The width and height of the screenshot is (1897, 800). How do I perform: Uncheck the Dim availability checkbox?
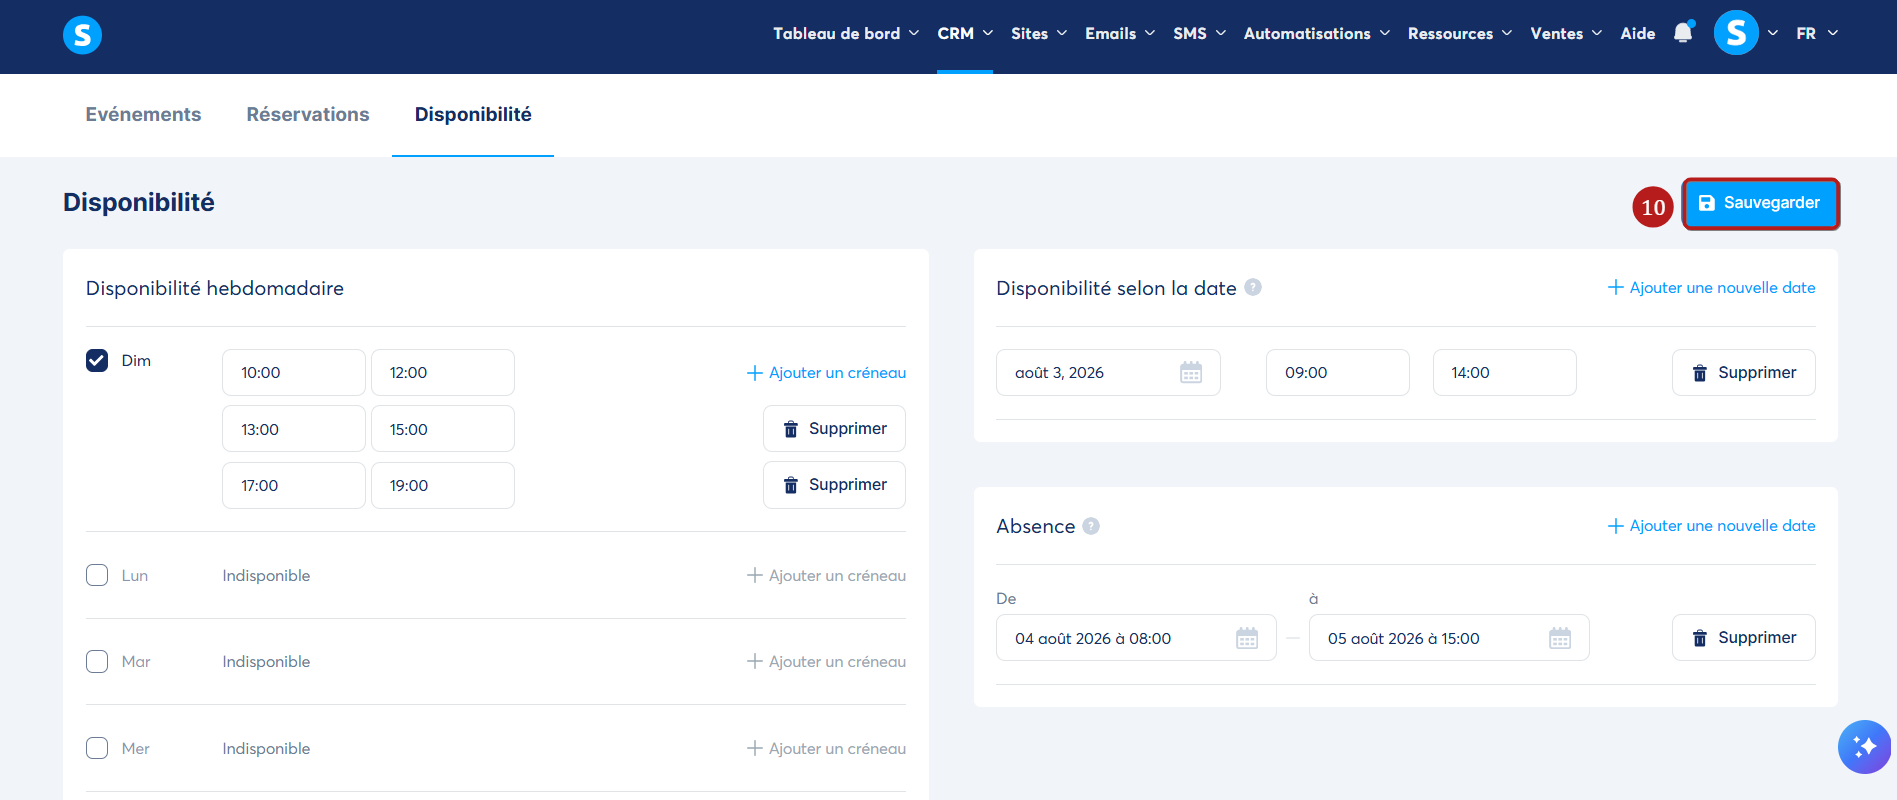pyautogui.click(x=97, y=360)
